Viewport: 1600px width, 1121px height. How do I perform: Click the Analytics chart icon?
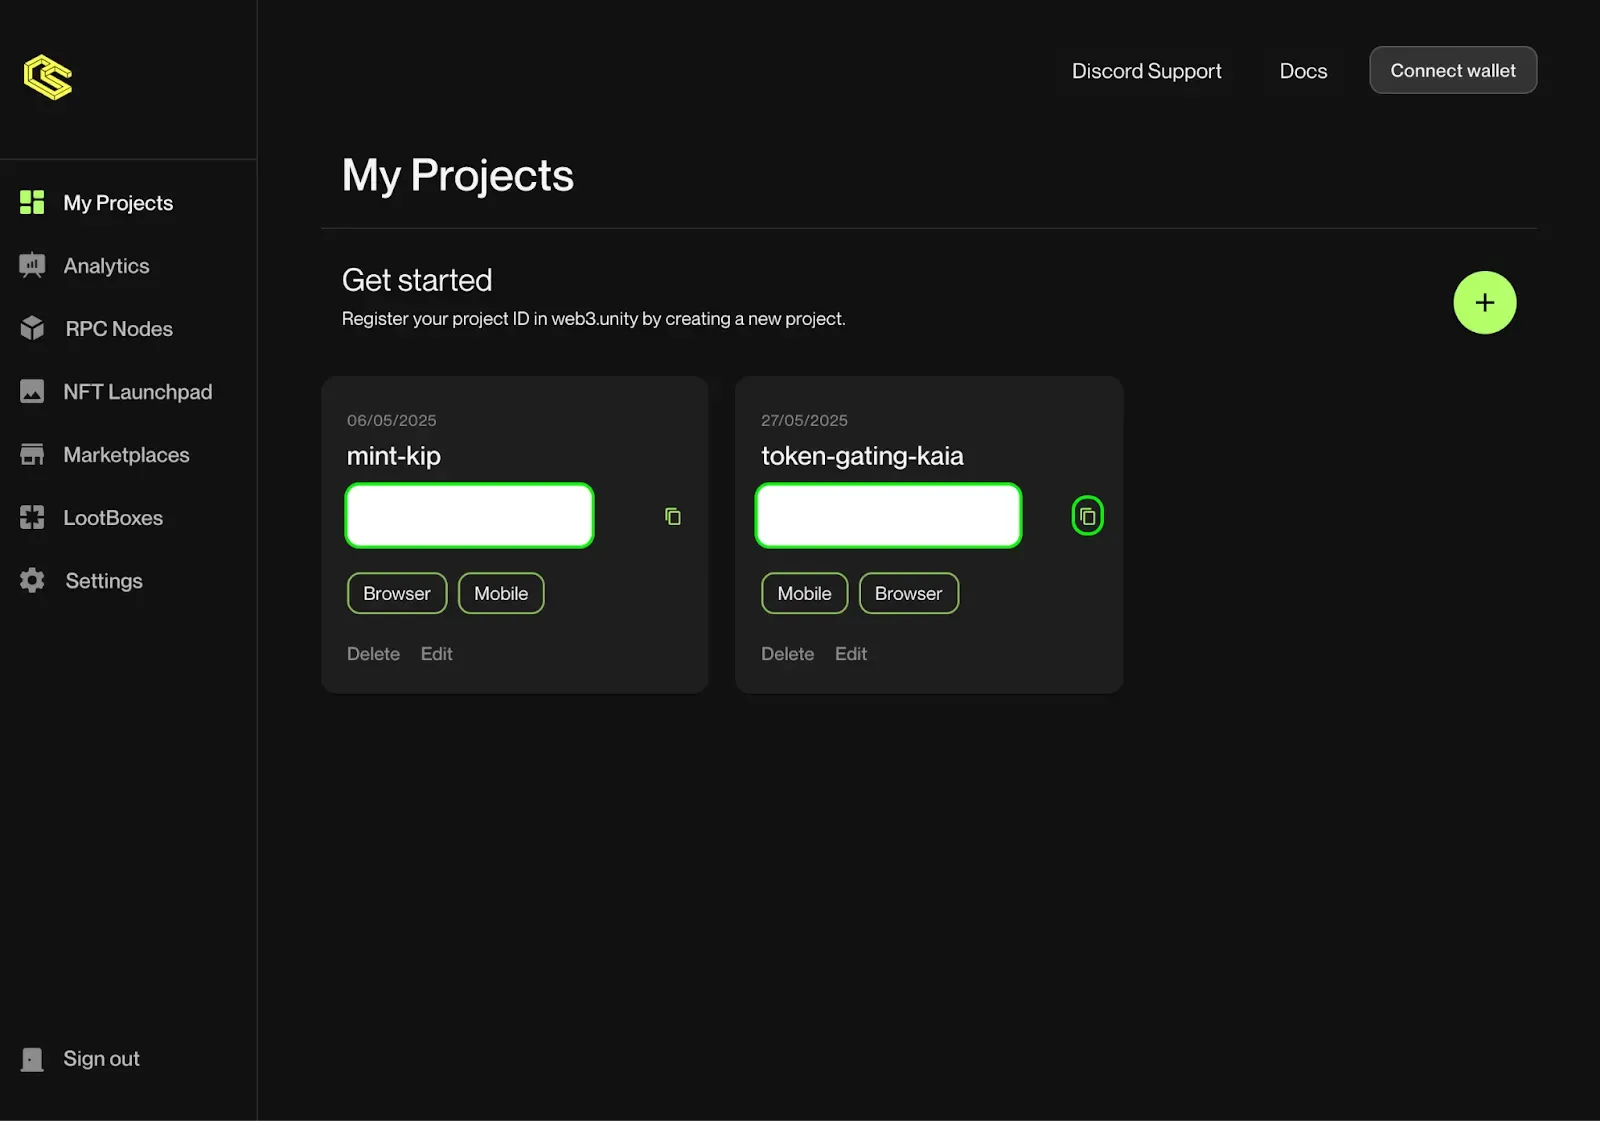coord(32,266)
